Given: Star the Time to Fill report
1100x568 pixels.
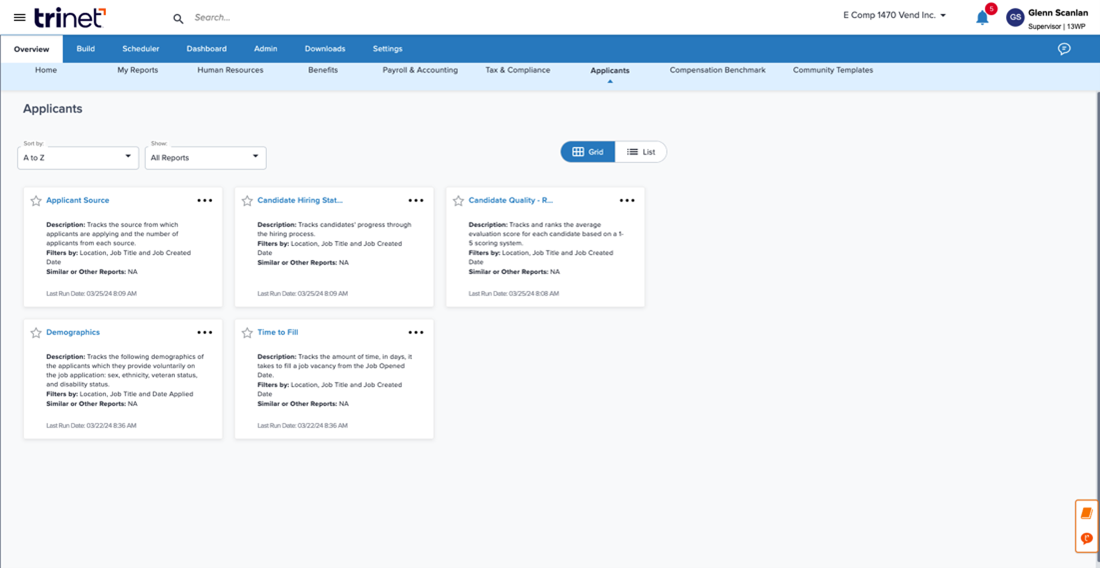Looking at the screenshot, I should pos(247,332).
